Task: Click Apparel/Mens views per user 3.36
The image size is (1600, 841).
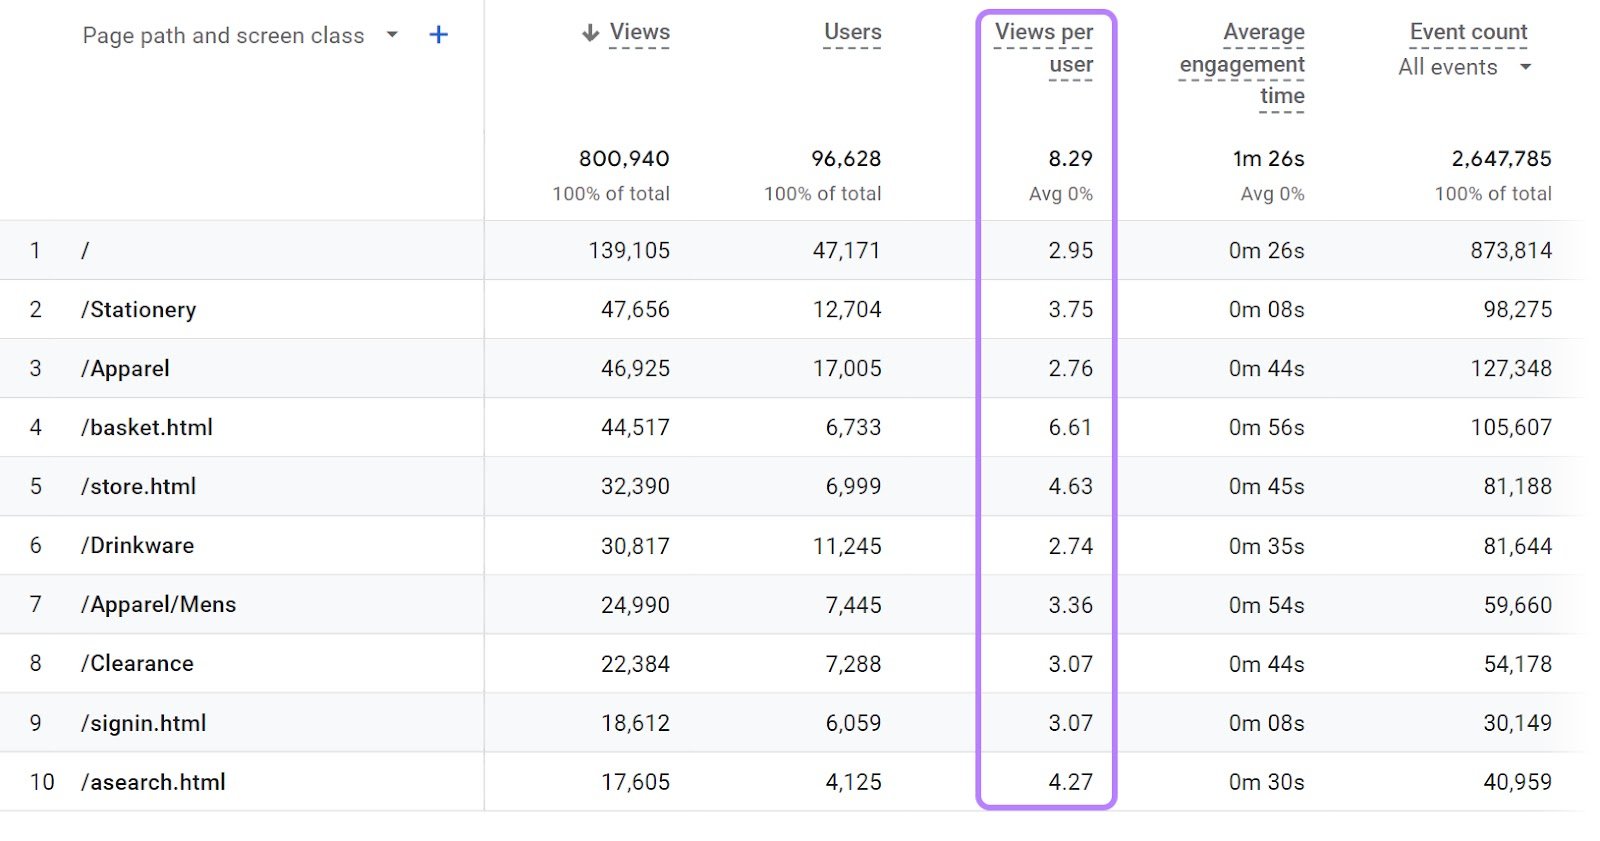Action: [1070, 605]
